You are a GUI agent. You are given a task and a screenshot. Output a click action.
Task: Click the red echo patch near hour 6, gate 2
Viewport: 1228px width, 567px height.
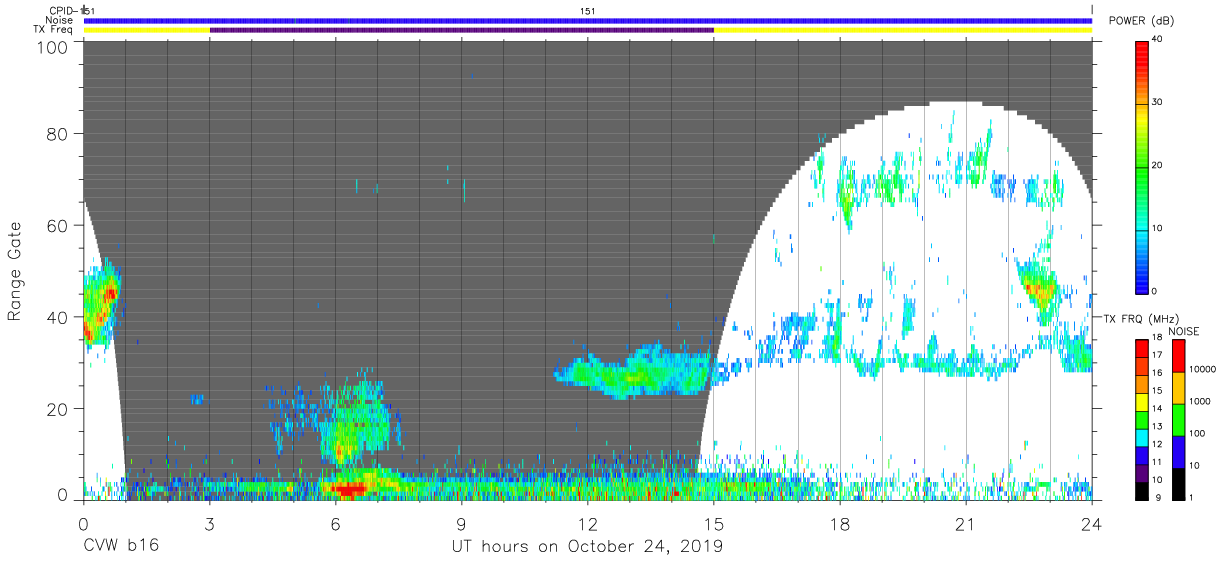click(x=348, y=489)
